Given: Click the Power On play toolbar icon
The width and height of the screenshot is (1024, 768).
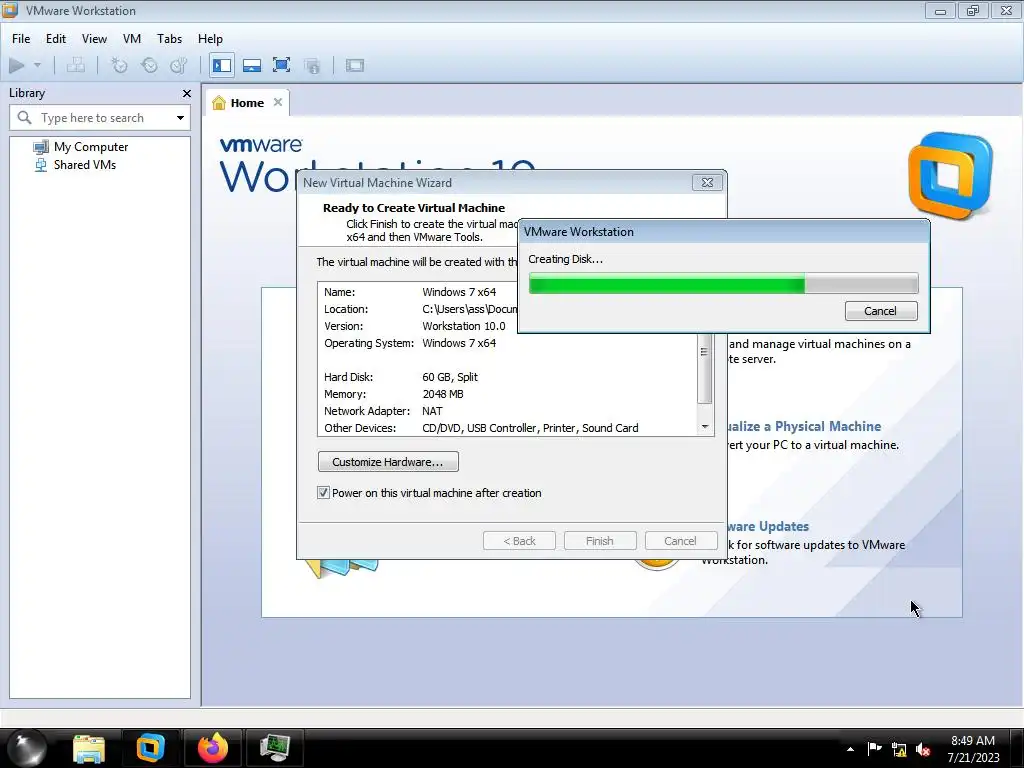Looking at the screenshot, I should [16, 65].
